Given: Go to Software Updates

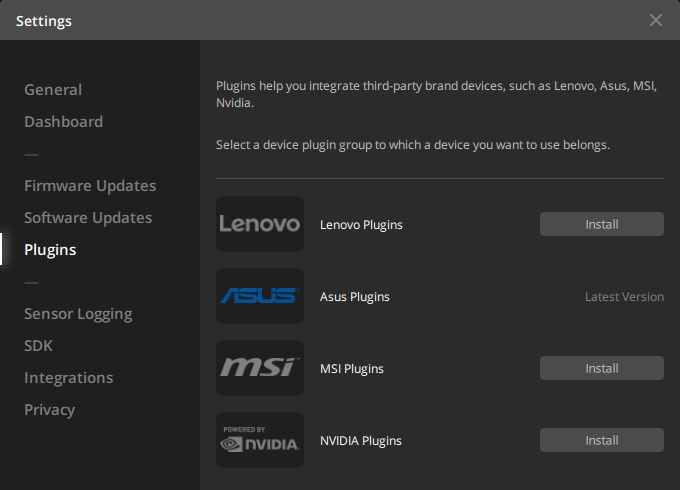Looking at the screenshot, I should click(88, 218).
